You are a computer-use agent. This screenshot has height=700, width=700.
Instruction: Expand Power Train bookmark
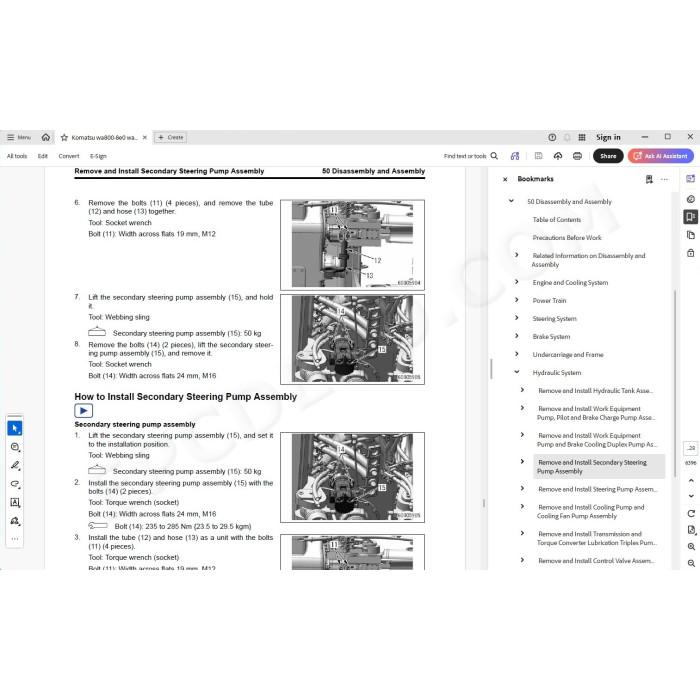[x=517, y=300]
